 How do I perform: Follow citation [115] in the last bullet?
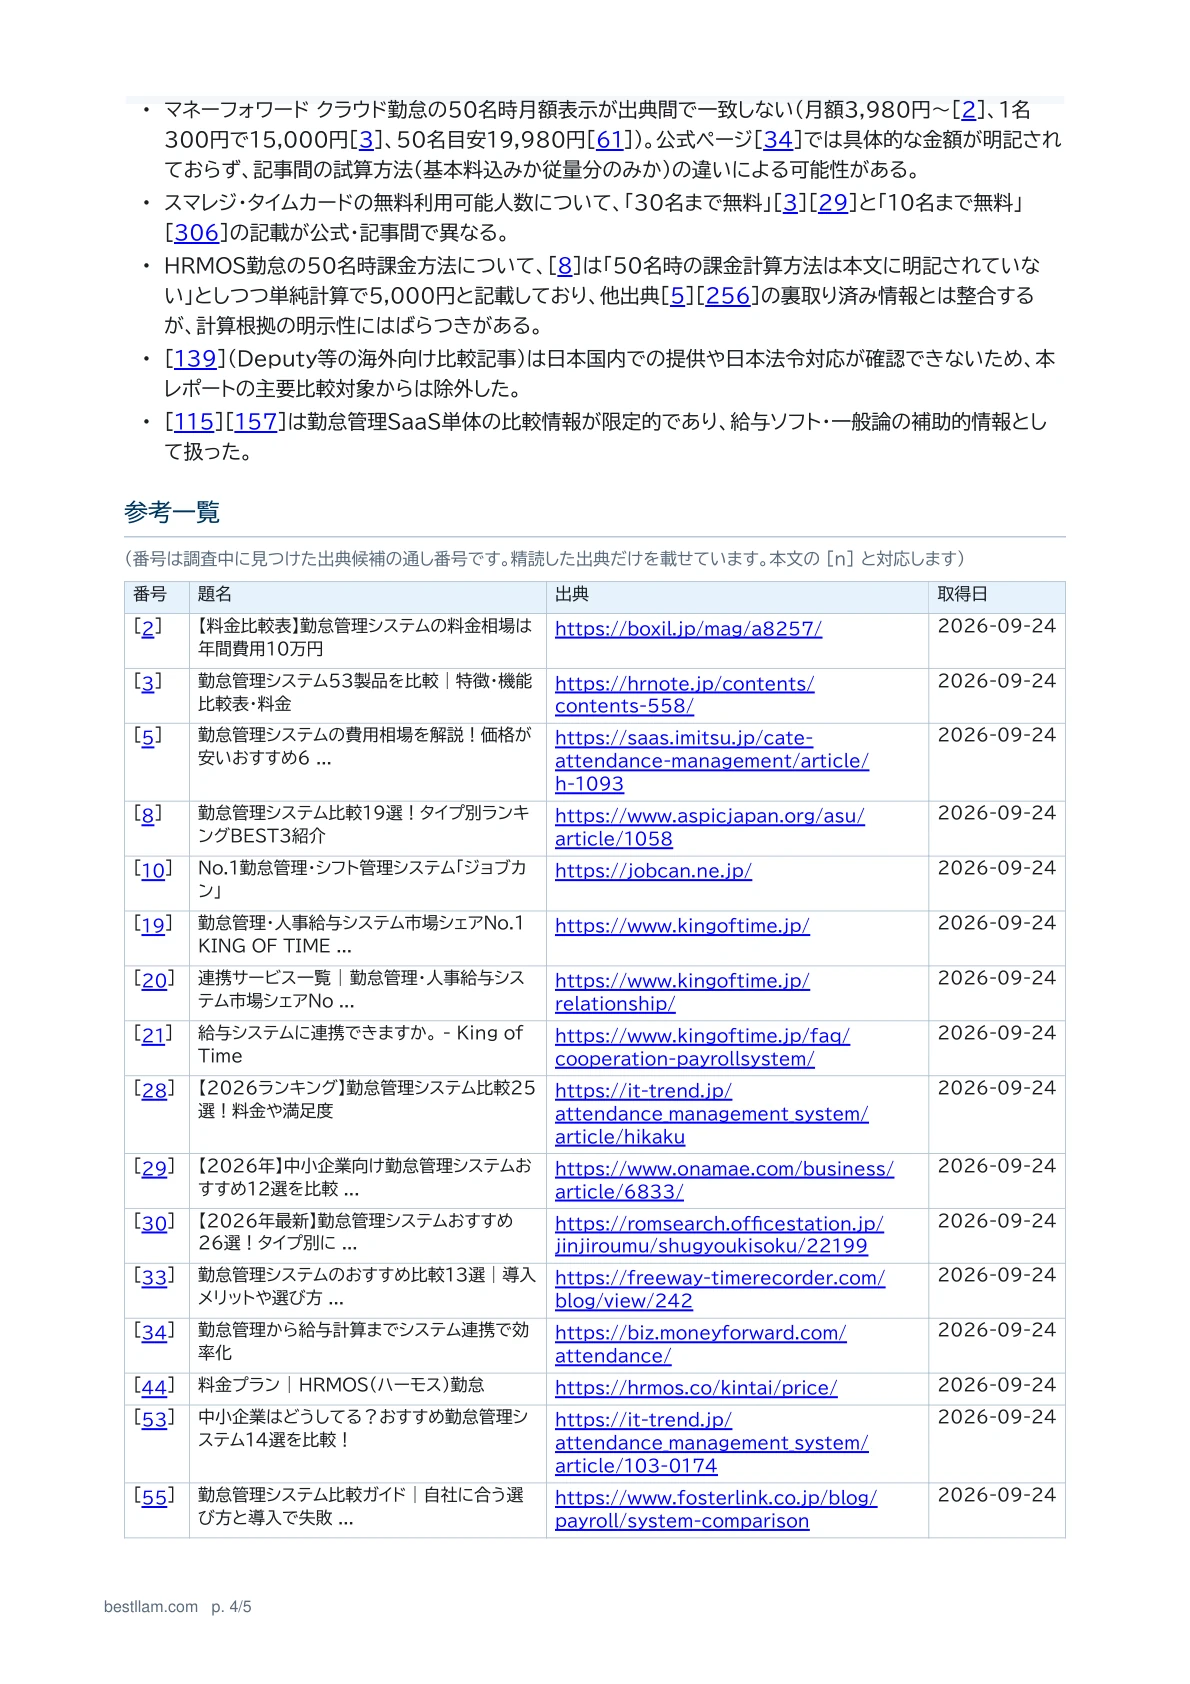pos(195,422)
